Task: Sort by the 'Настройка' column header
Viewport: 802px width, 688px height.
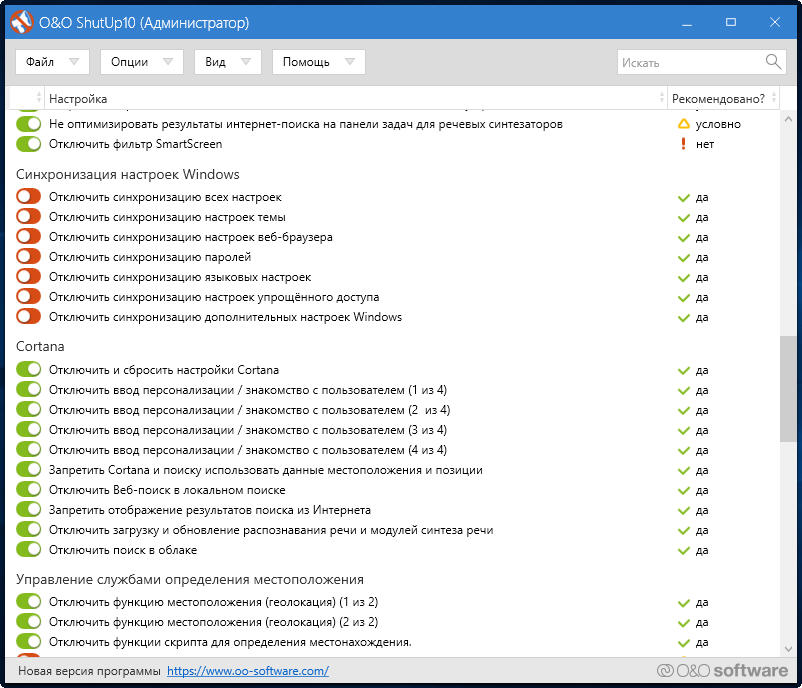Action: 355,98
